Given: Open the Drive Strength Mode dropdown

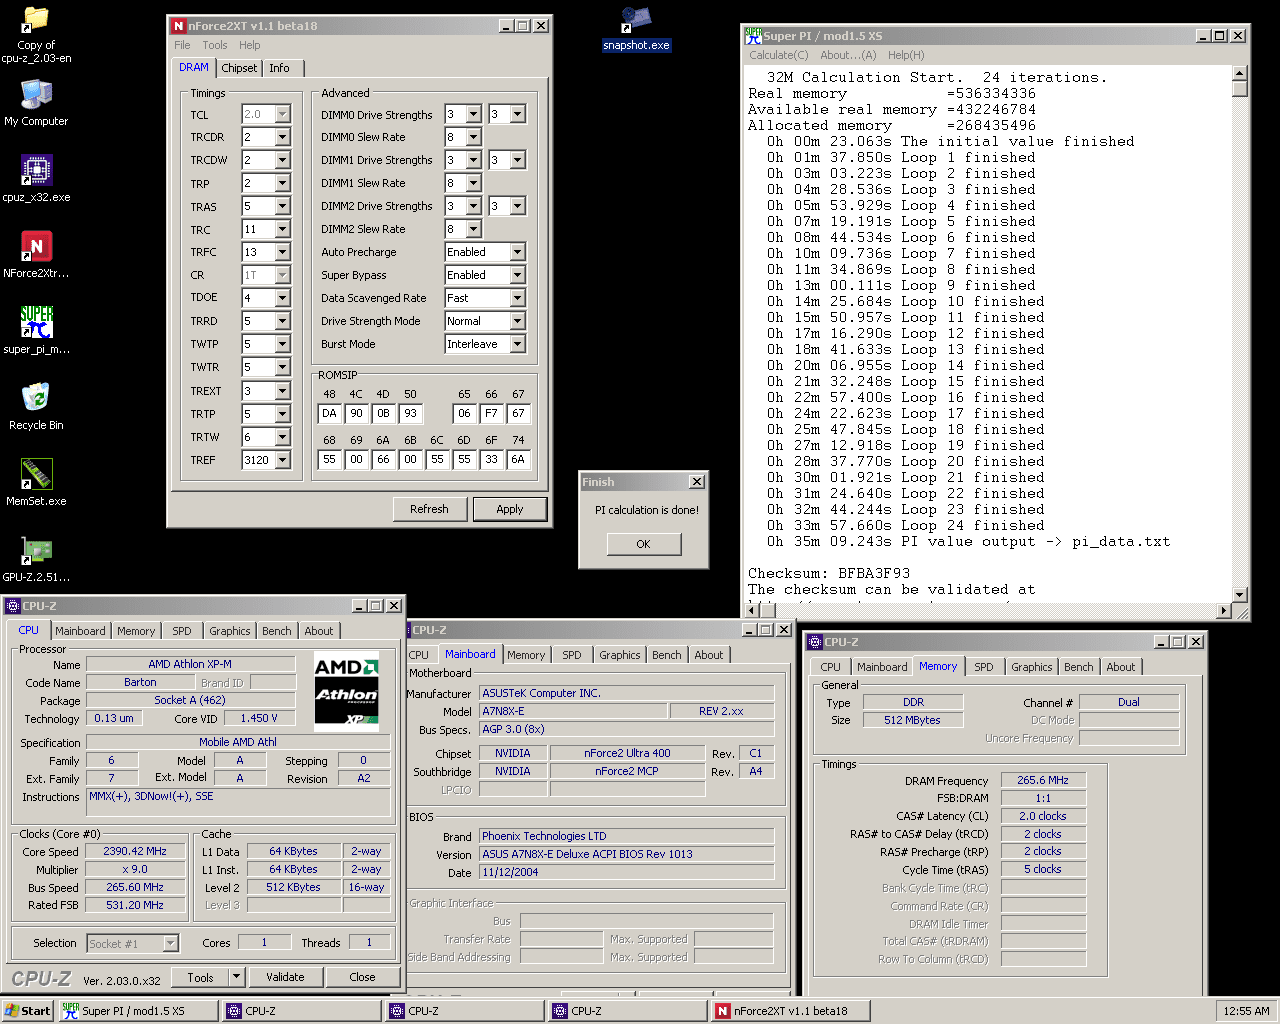Looking at the screenshot, I should pos(517,321).
